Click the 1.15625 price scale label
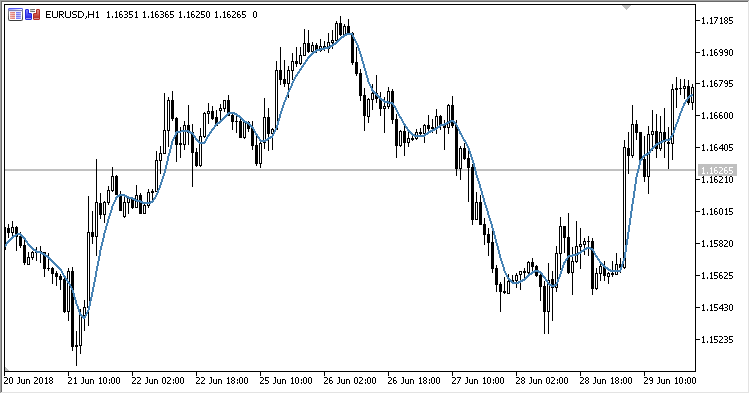The image size is (750, 394). pyautogui.click(x=717, y=275)
